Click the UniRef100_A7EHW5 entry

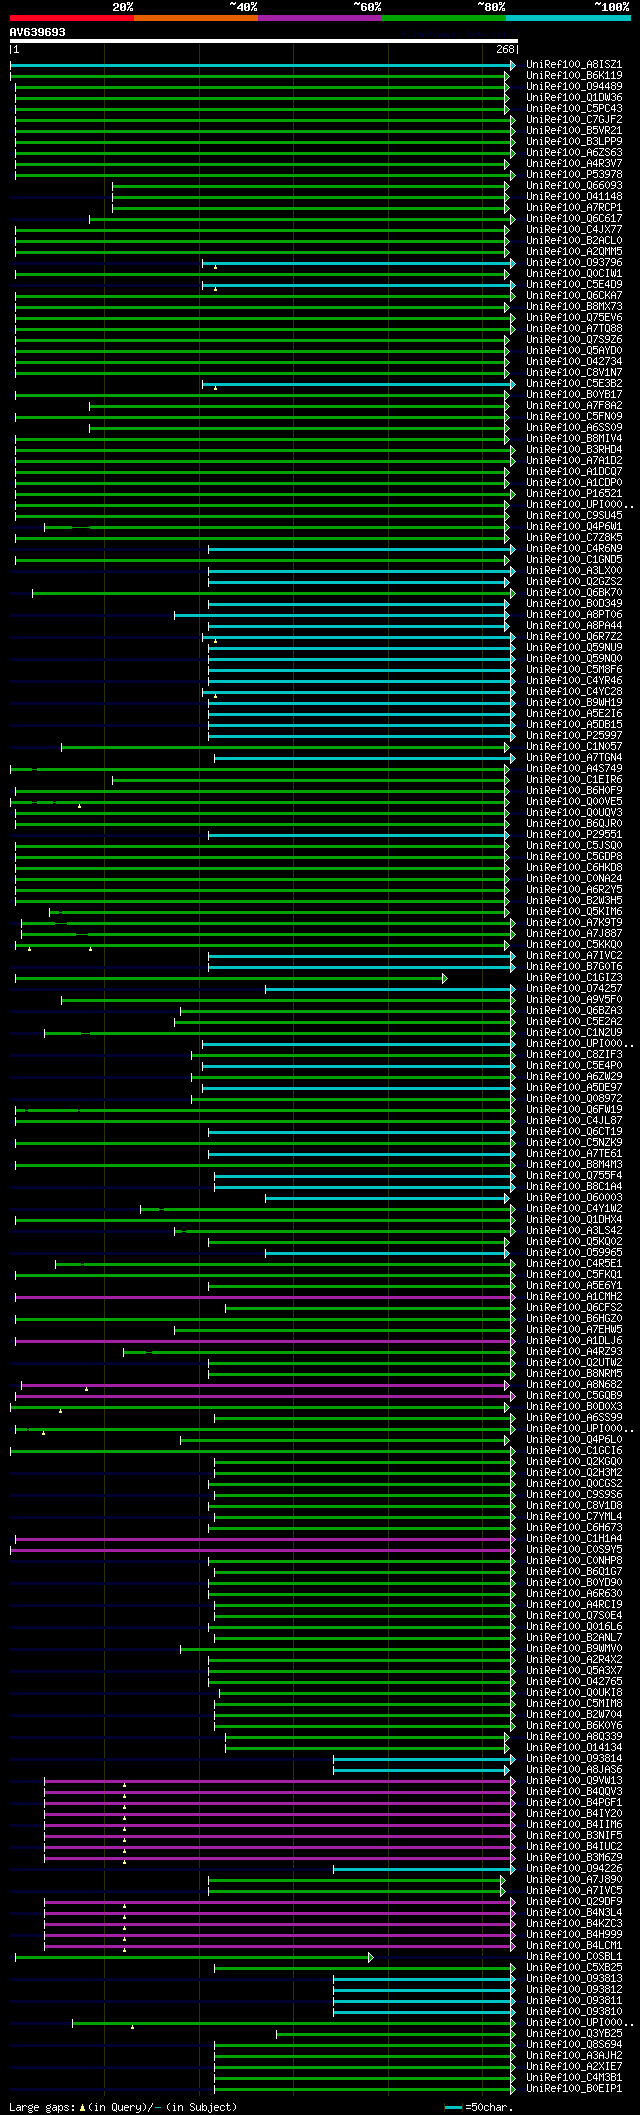tap(574, 1330)
